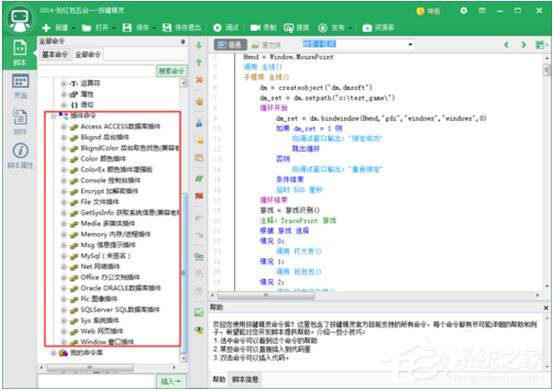553x391 pixels.
Task: Click the green move-up arrow icon
Action: 199,62
